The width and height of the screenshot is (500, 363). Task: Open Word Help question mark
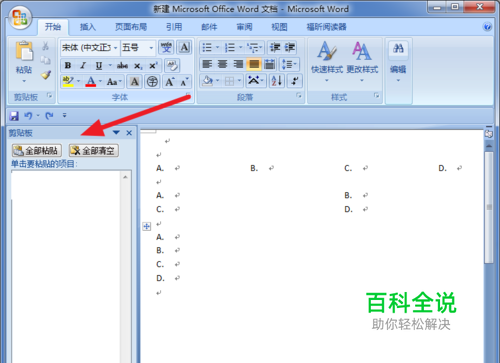[x=487, y=27]
